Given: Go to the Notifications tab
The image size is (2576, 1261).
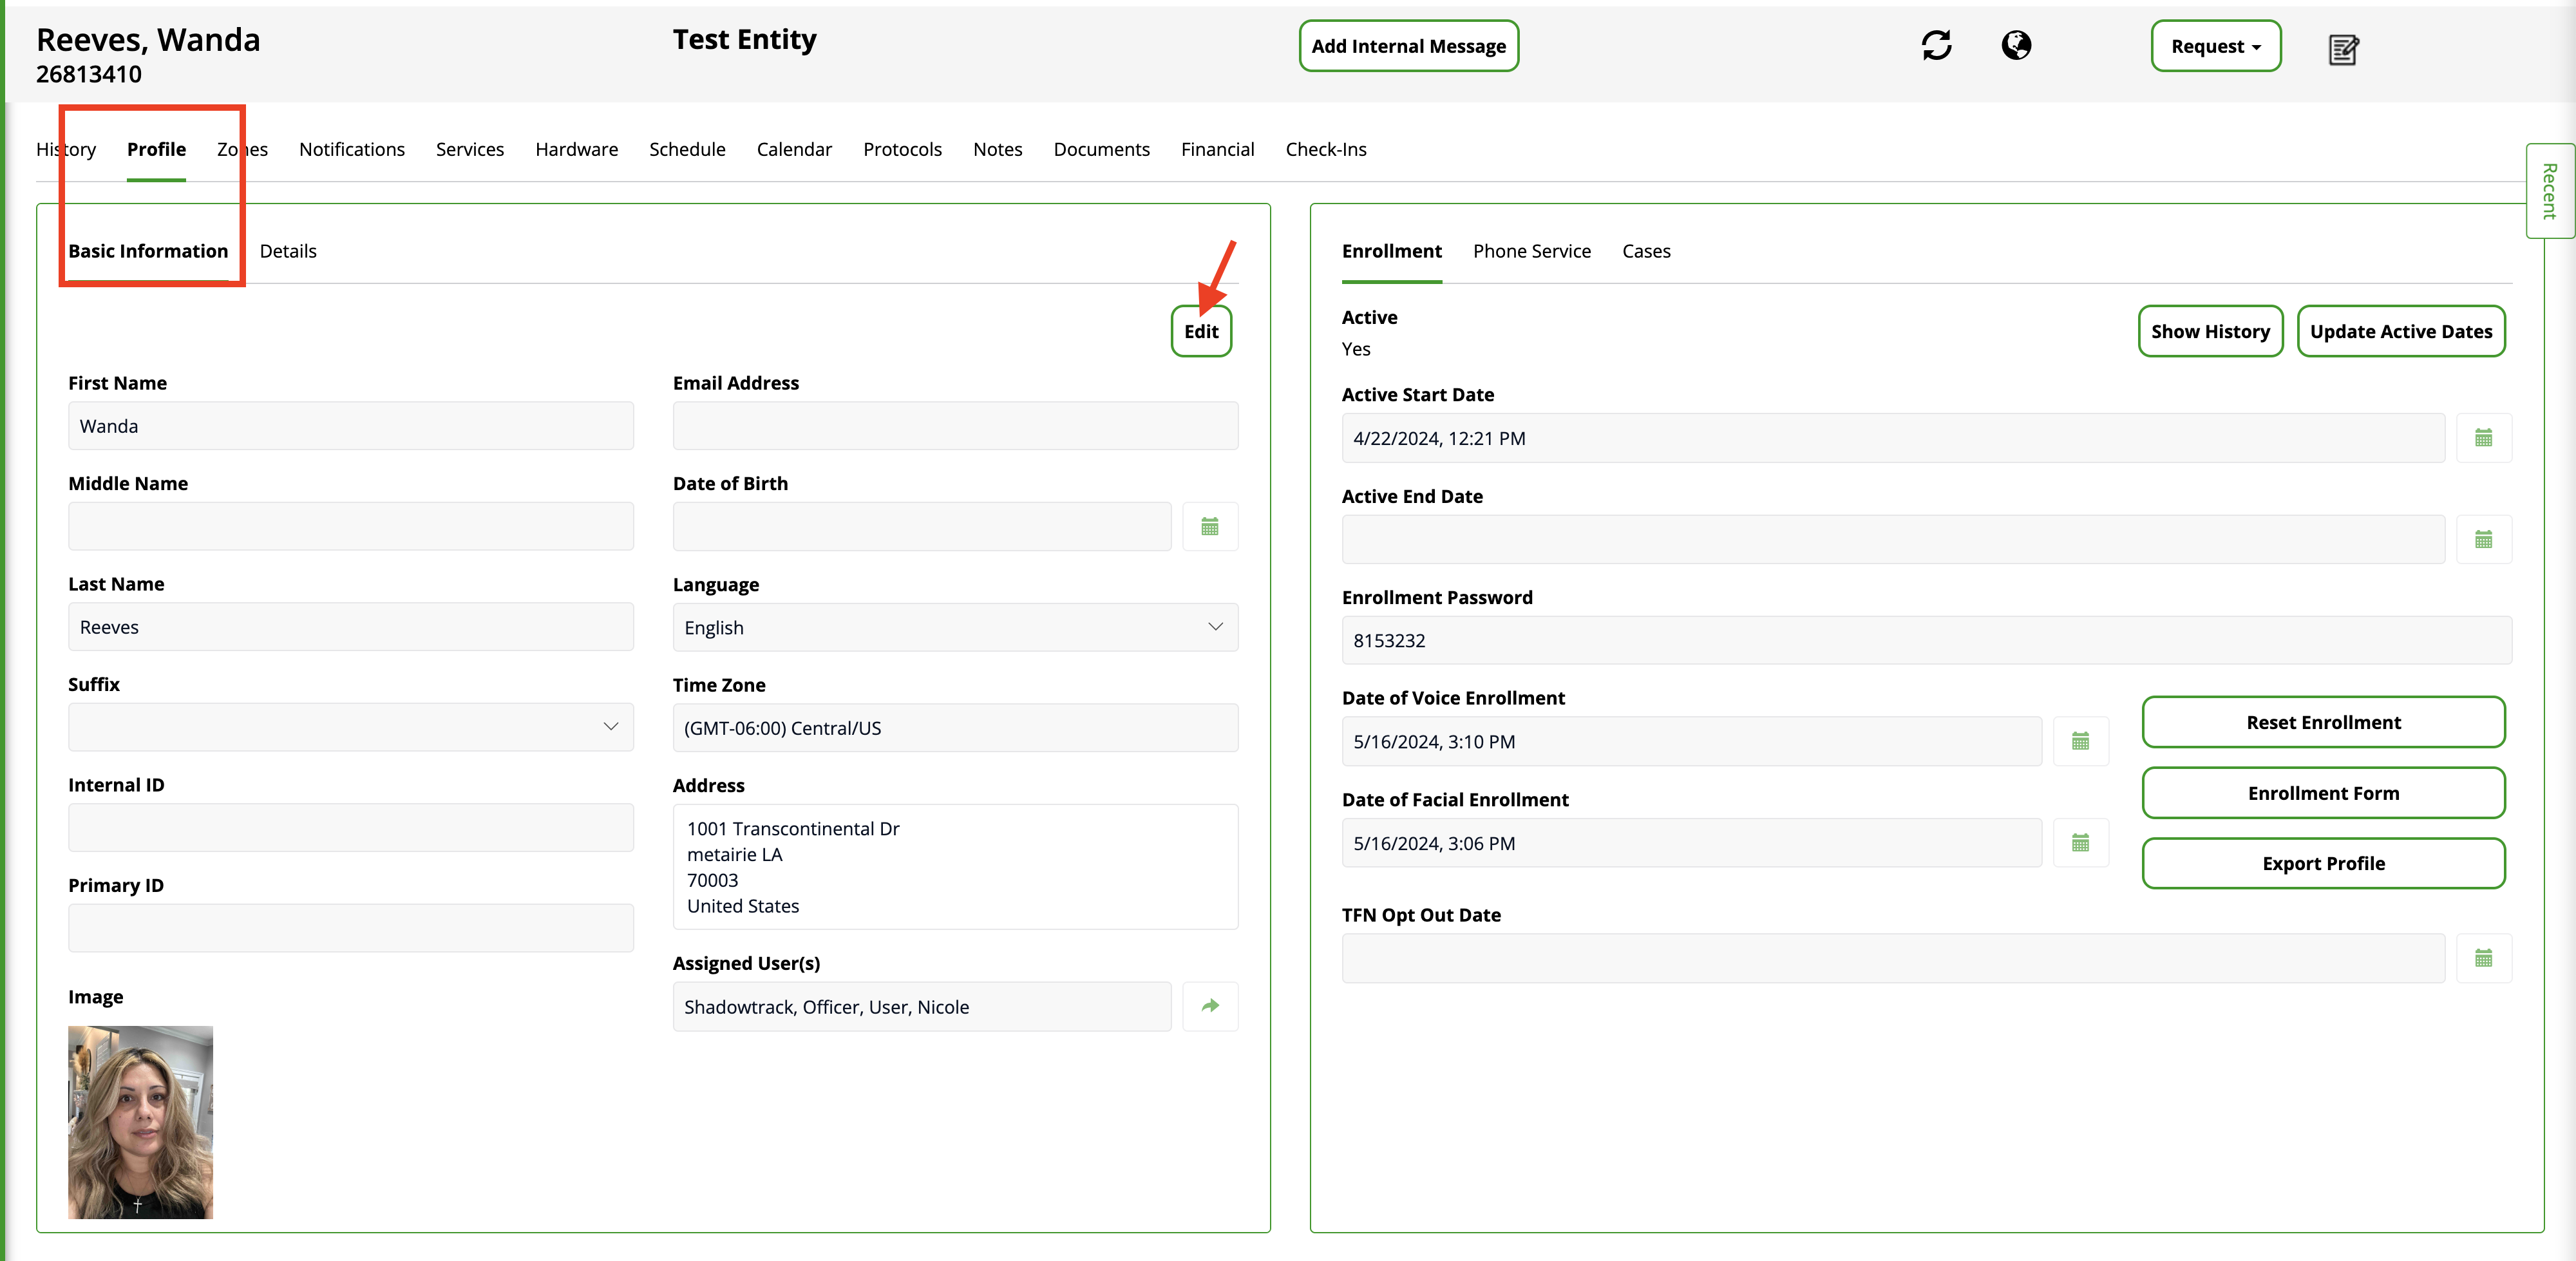Looking at the screenshot, I should pos(352,149).
